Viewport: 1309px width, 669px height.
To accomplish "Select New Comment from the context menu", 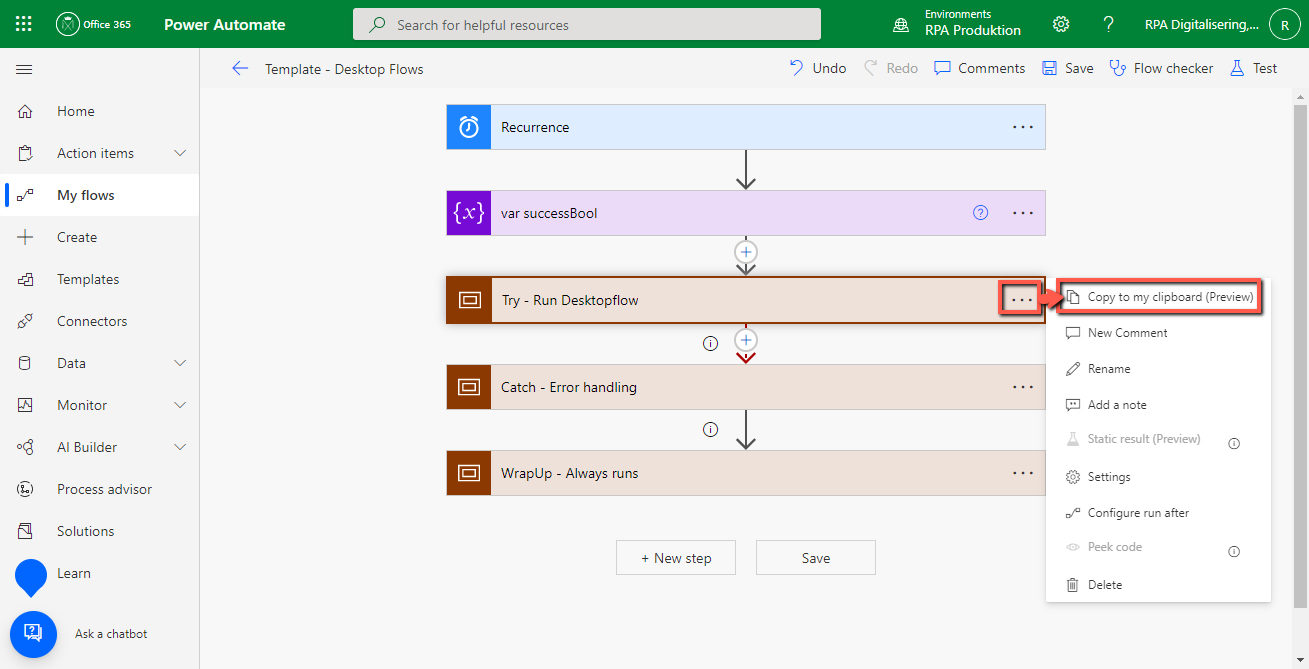I will tap(1158, 333).
